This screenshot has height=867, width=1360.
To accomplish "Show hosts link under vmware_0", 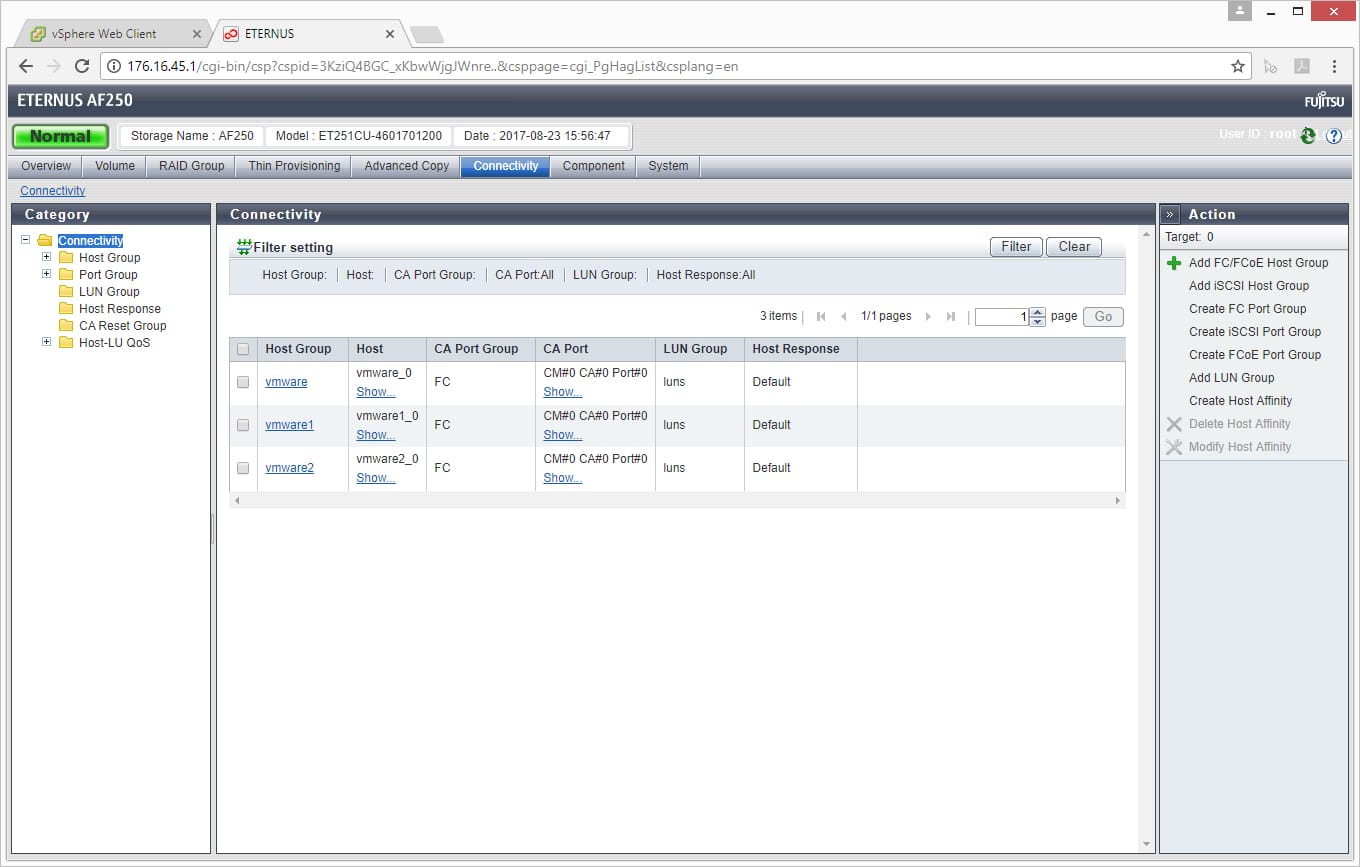I will click(x=376, y=392).
